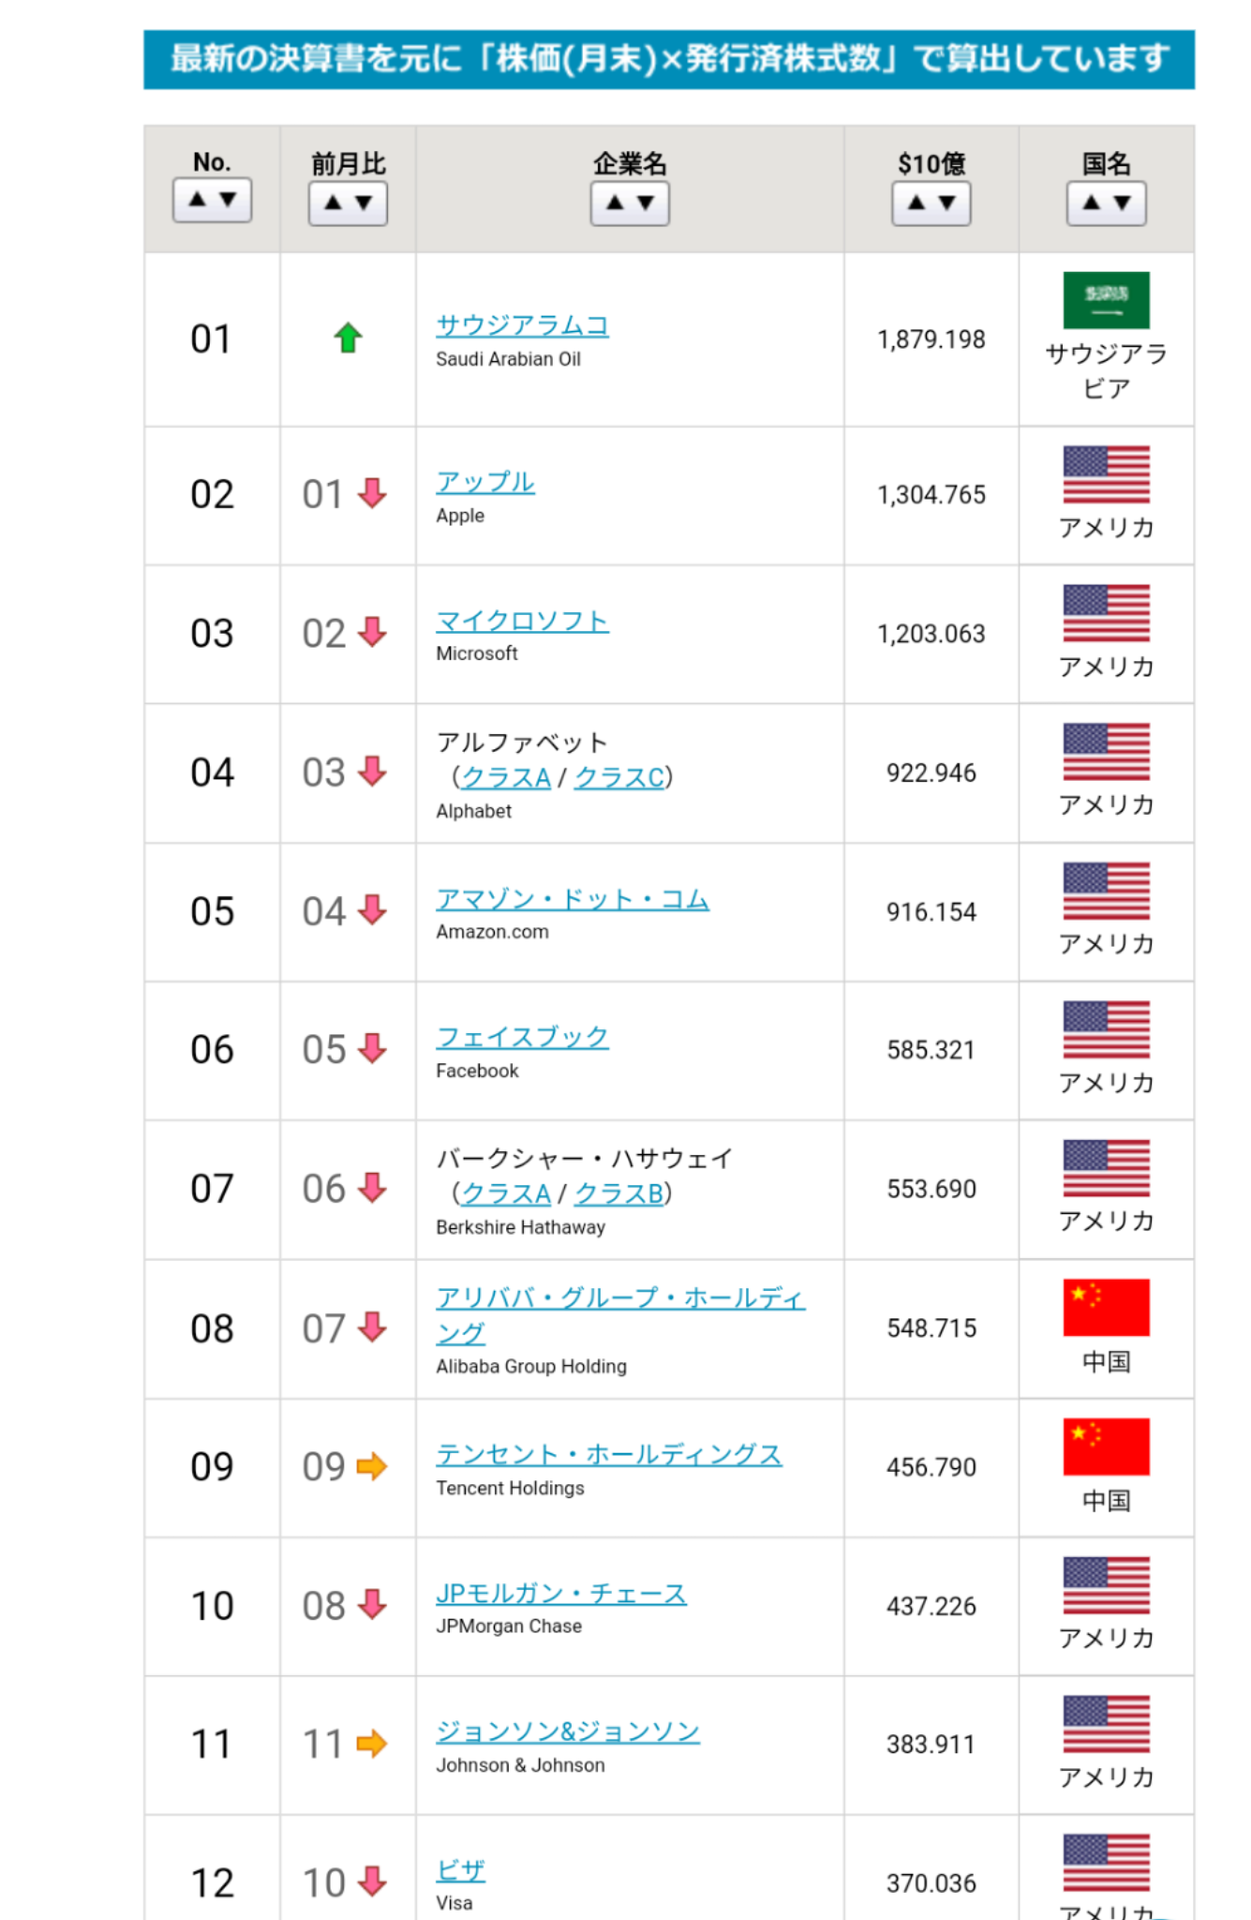
Task: Sort table by 国名 column
Action: click(1106, 203)
